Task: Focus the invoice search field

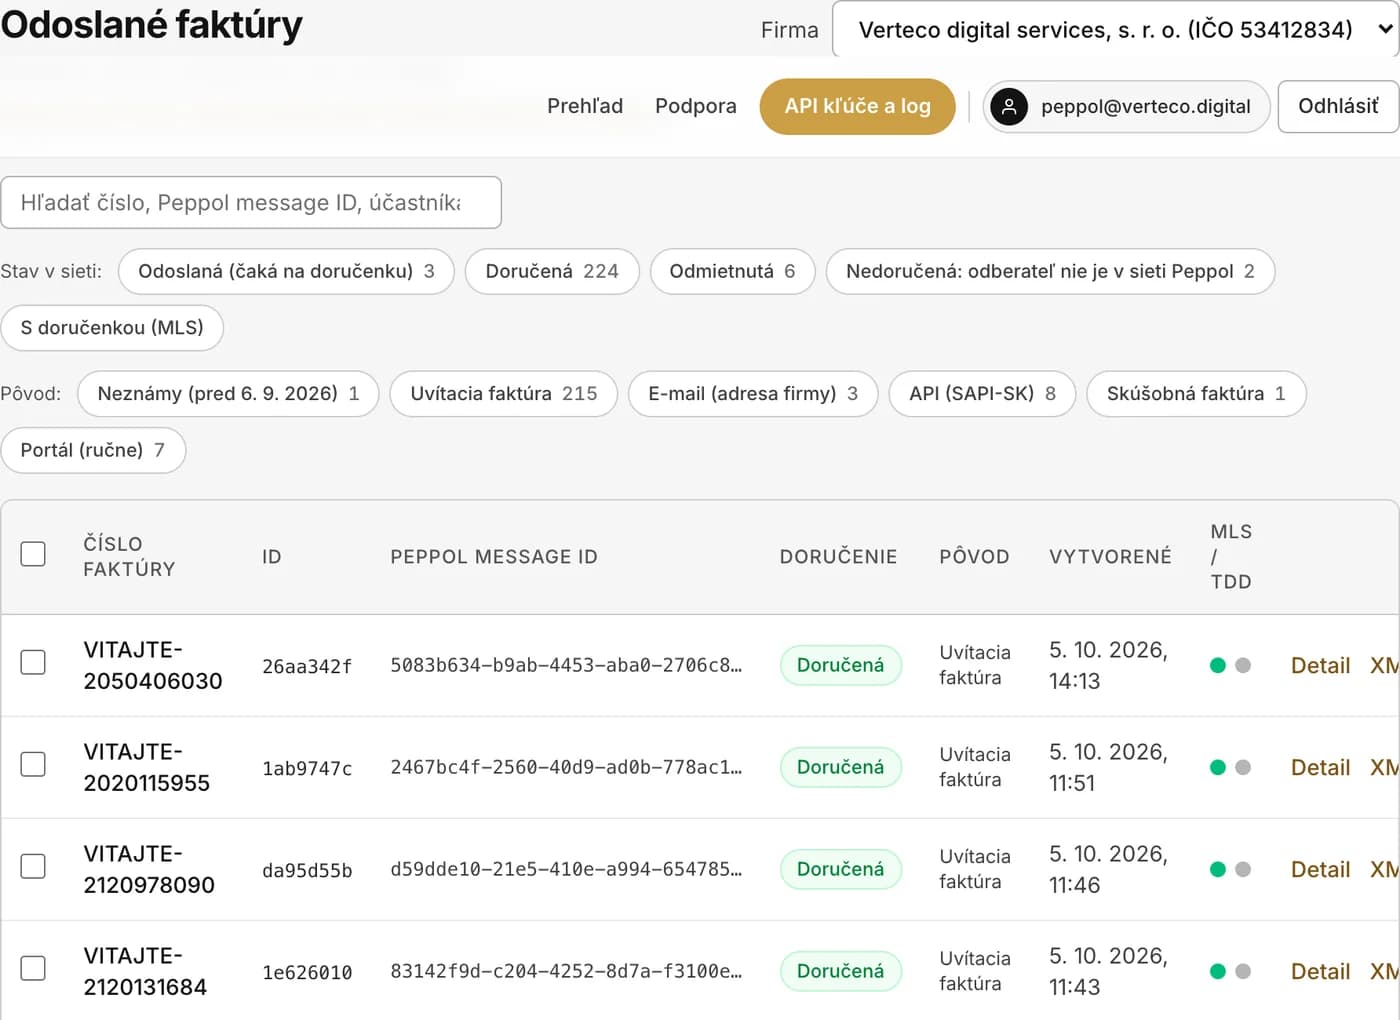Action: [251, 203]
